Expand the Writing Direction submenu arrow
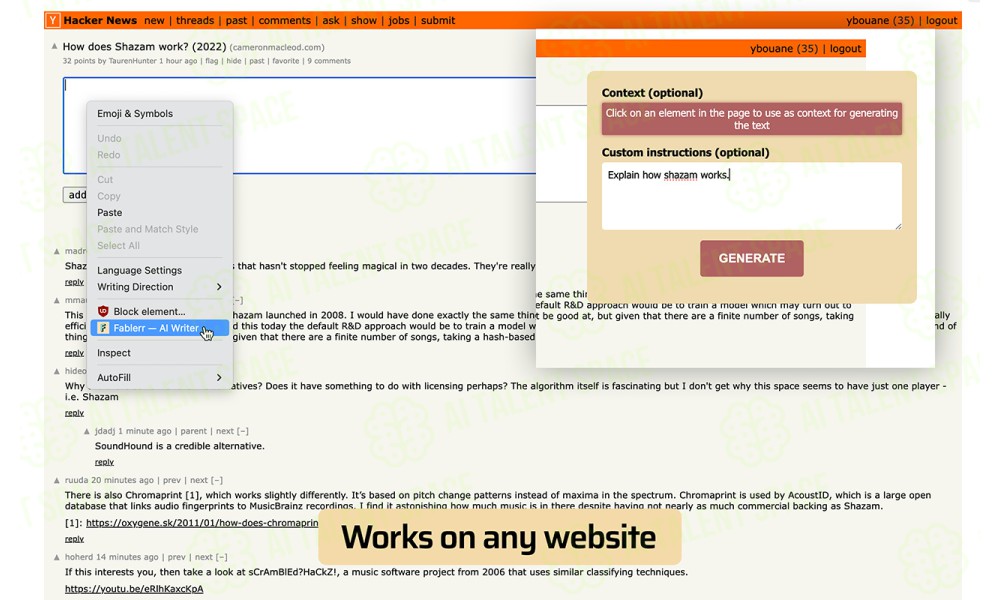 219,287
